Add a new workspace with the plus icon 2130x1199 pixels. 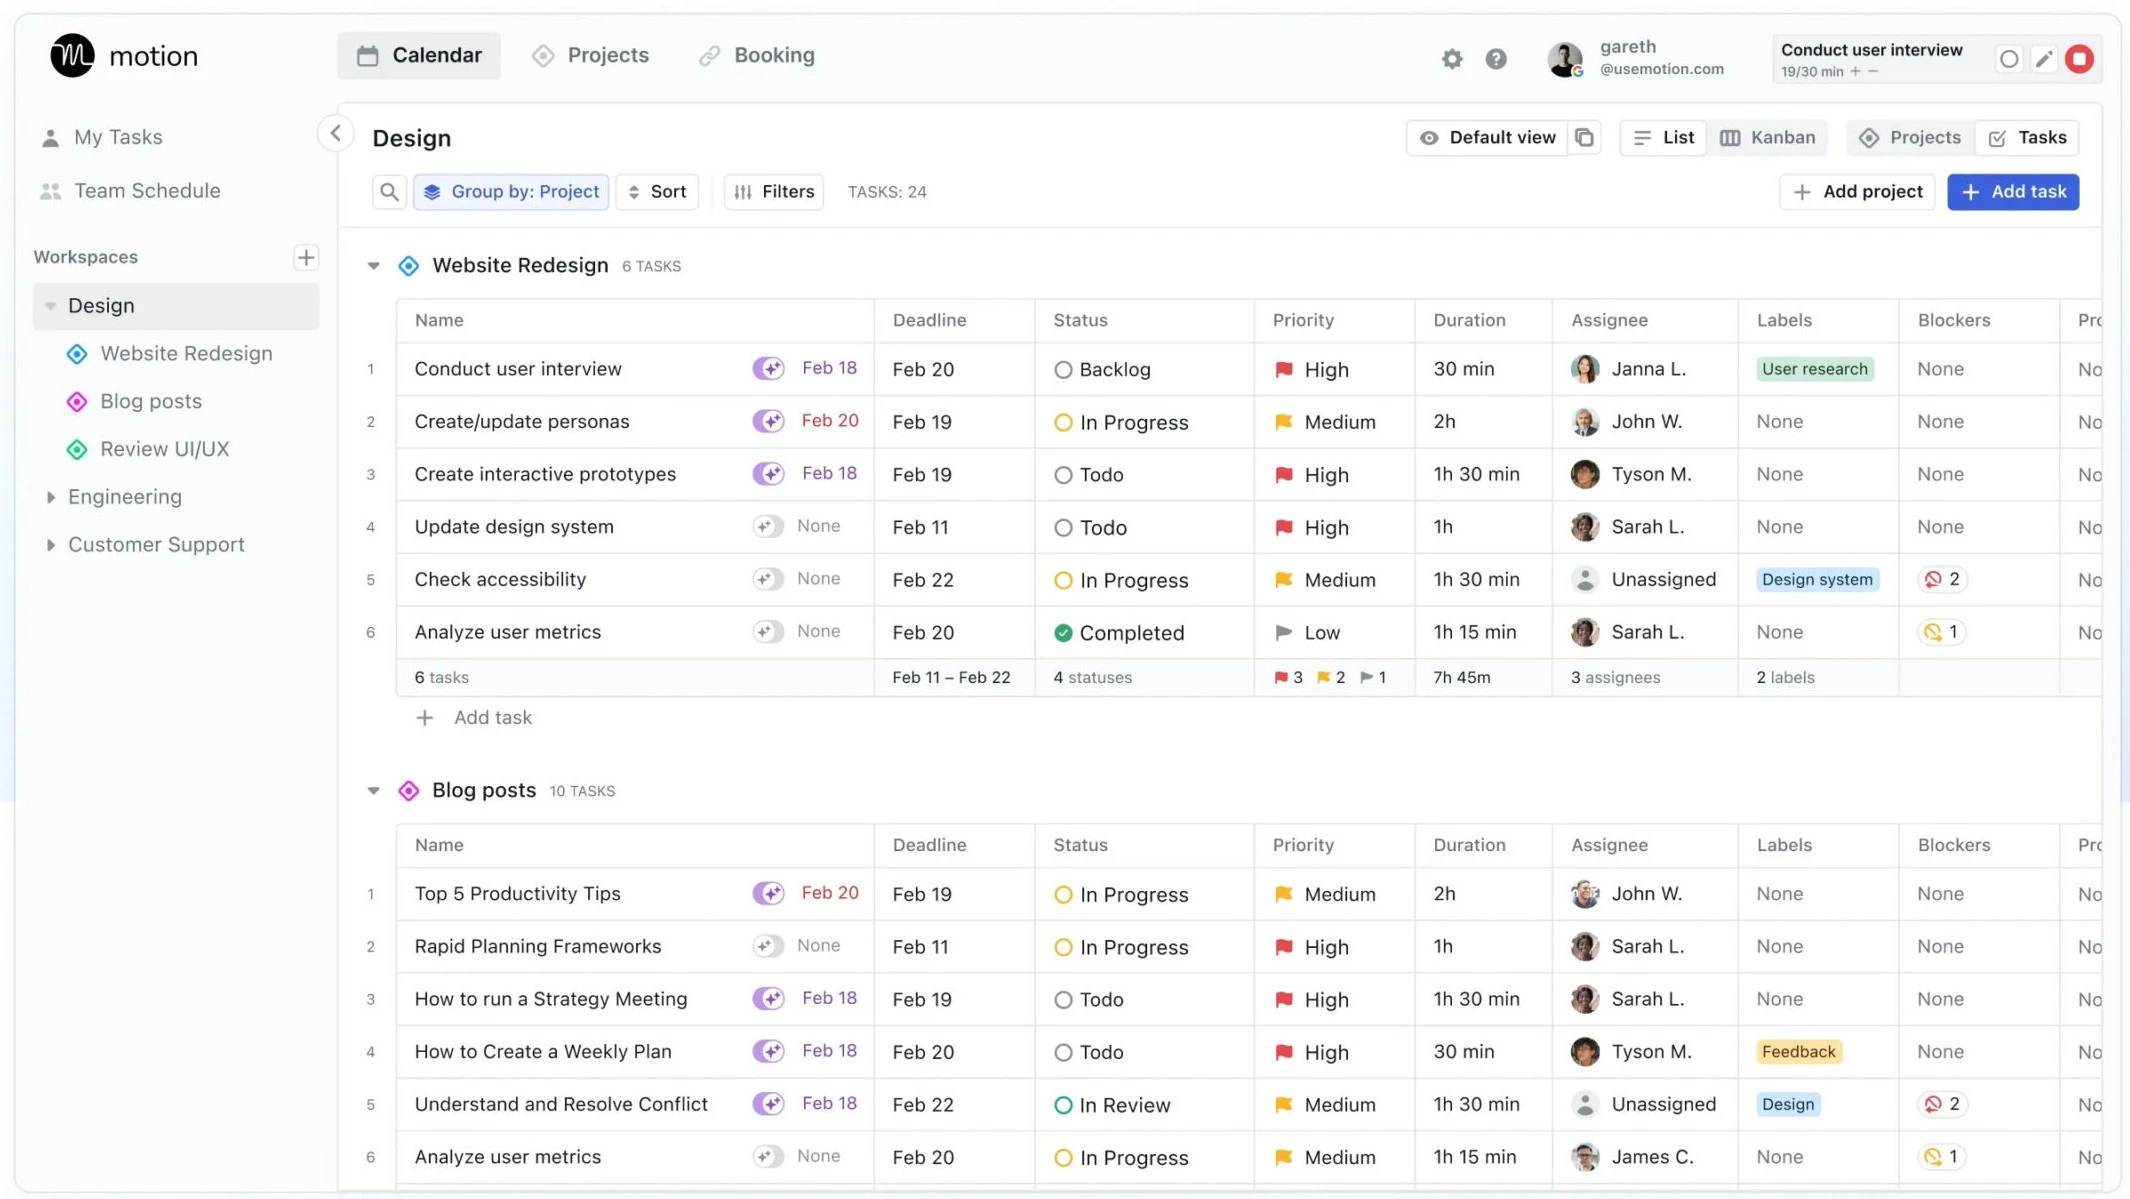click(306, 257)
